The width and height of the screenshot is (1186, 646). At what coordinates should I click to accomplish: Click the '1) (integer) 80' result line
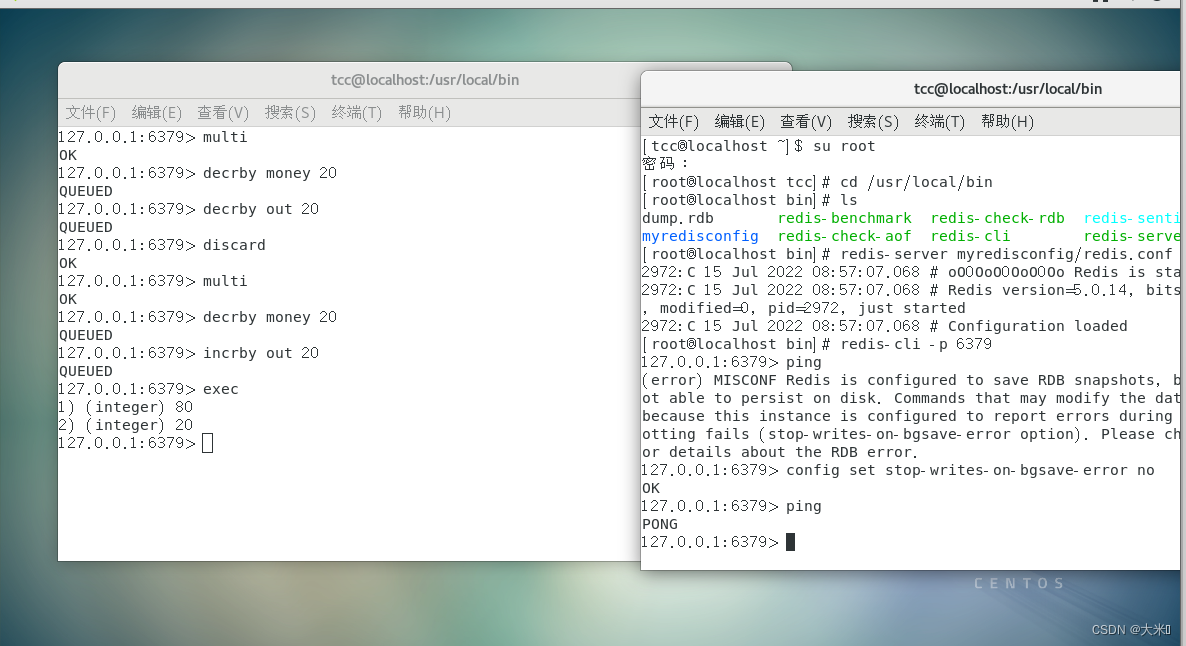pyautogui.click(x=126, y=407)
